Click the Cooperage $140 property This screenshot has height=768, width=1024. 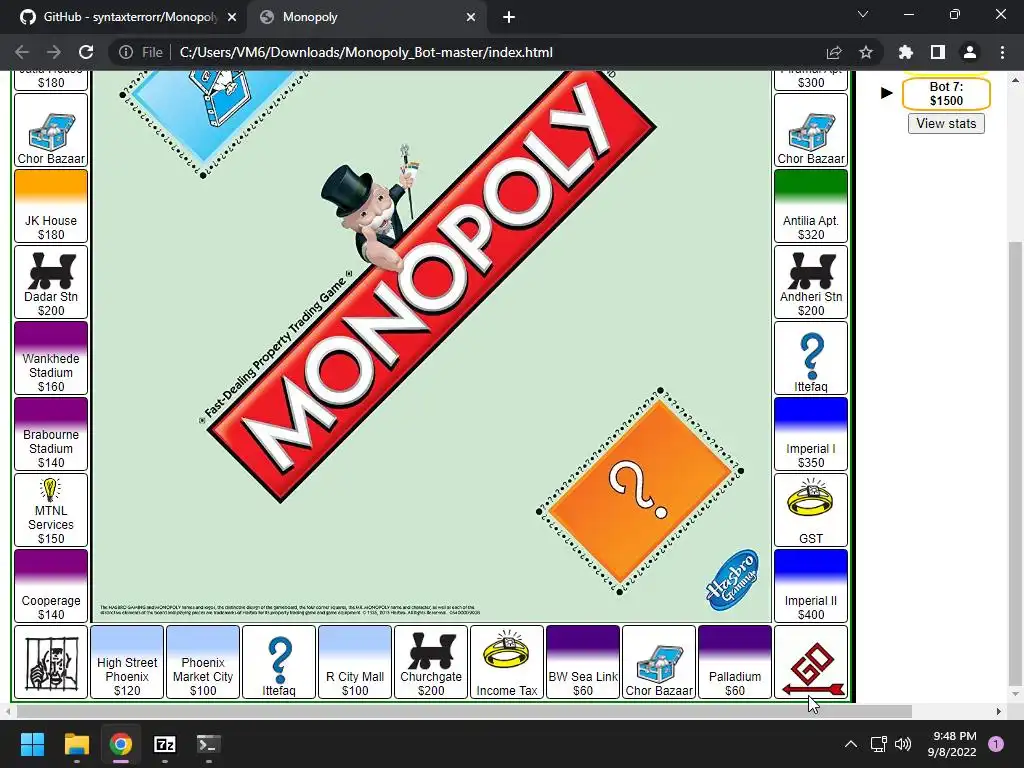(51, 586)
